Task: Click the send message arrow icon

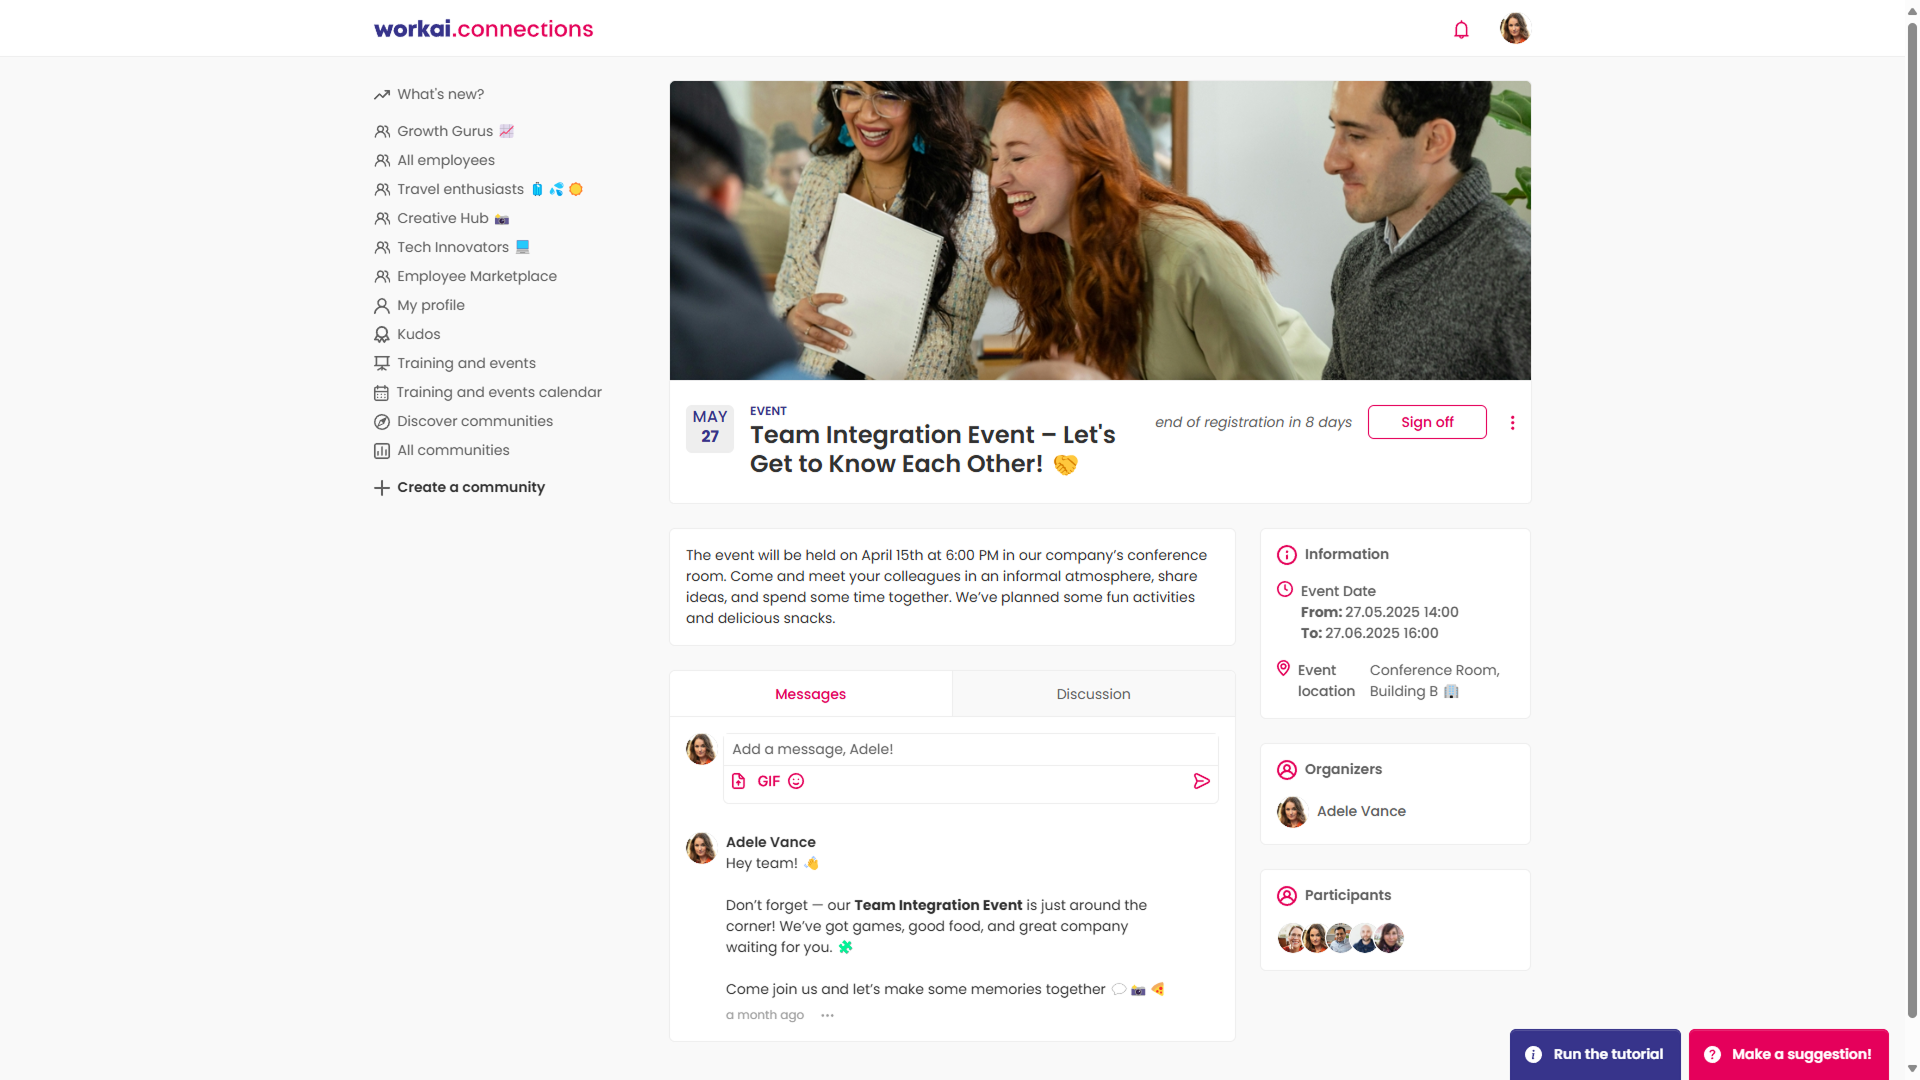Action: [x=1202, y=781]
